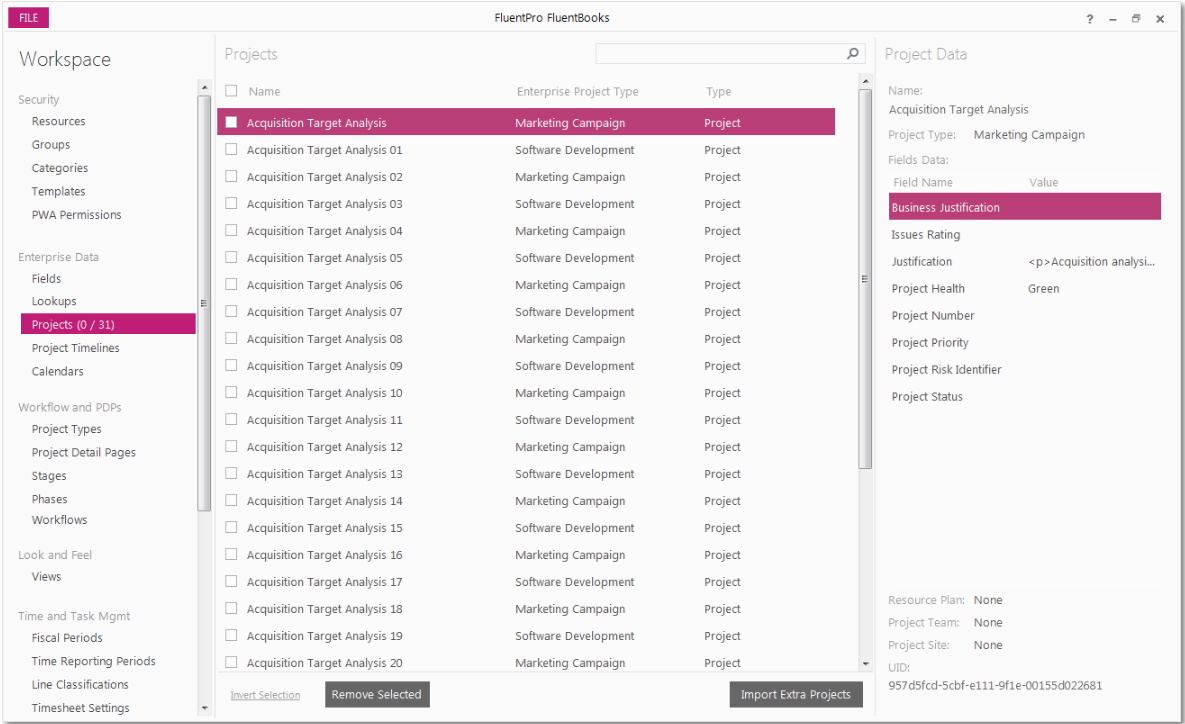Screen dimensions: 1185x724
Task: Open Resources in the Security section
Action: coord(58,121)
